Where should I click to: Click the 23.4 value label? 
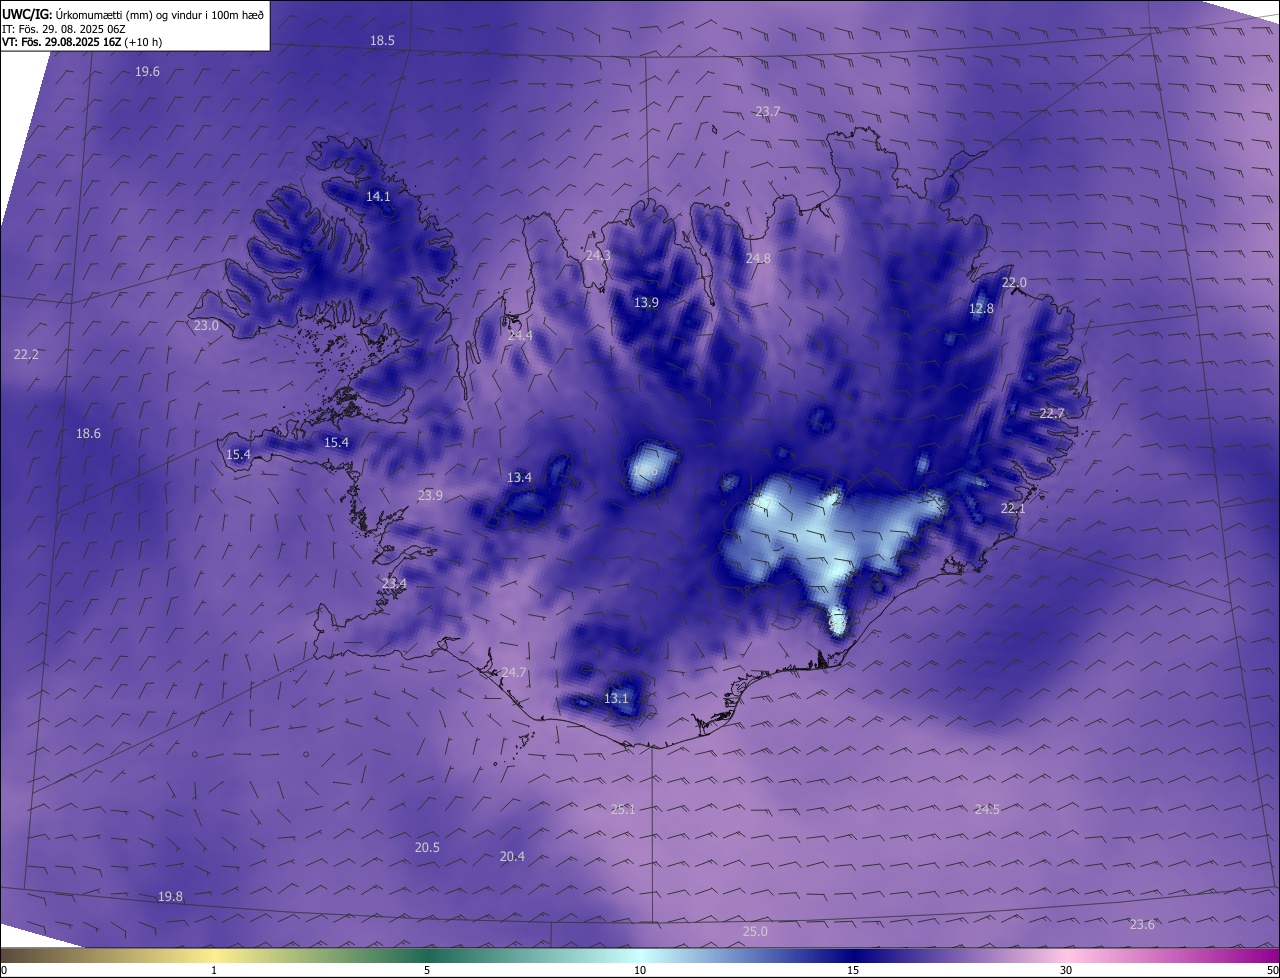point(394,584)
